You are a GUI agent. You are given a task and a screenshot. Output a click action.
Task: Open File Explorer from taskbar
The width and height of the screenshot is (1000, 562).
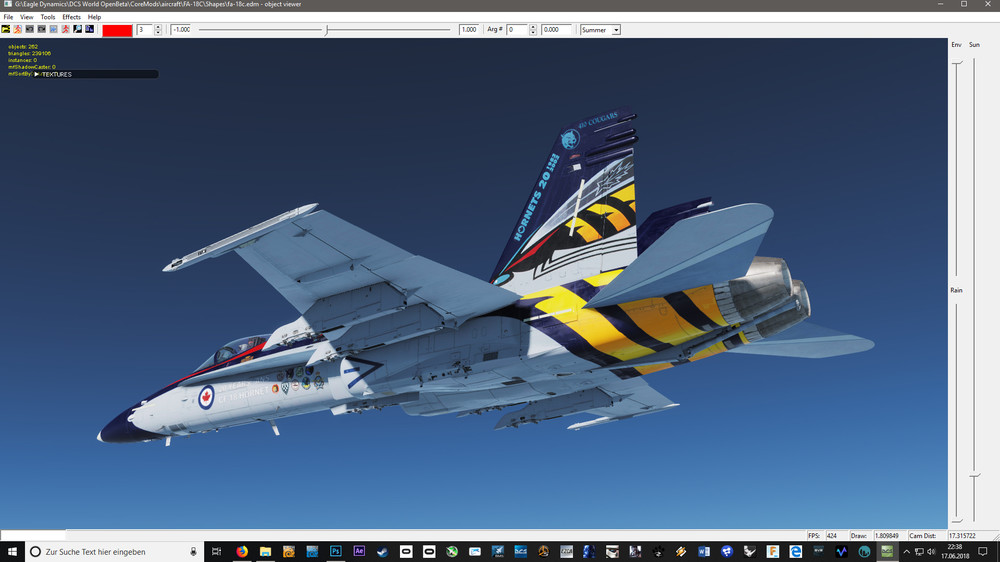(265, 552)
